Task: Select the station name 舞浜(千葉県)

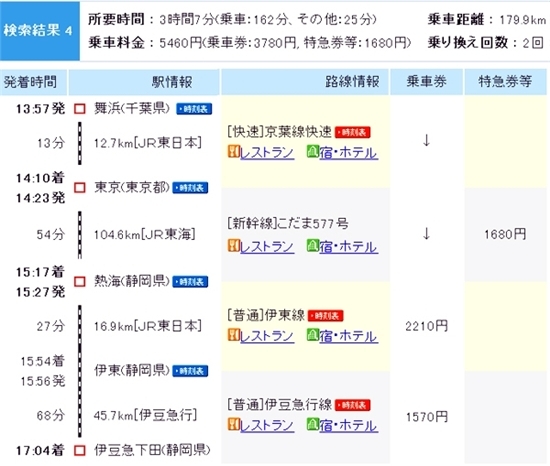Action: coord(132,109)
